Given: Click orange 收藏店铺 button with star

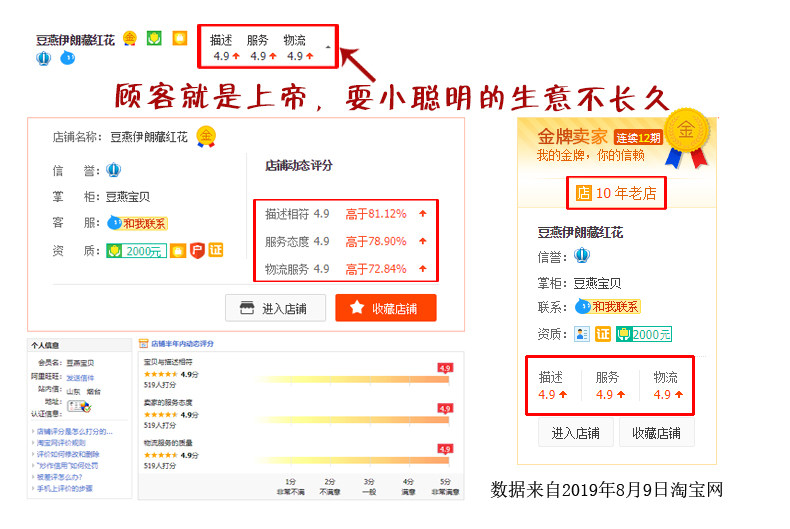Looking at the screenshot, I should 386,308.
